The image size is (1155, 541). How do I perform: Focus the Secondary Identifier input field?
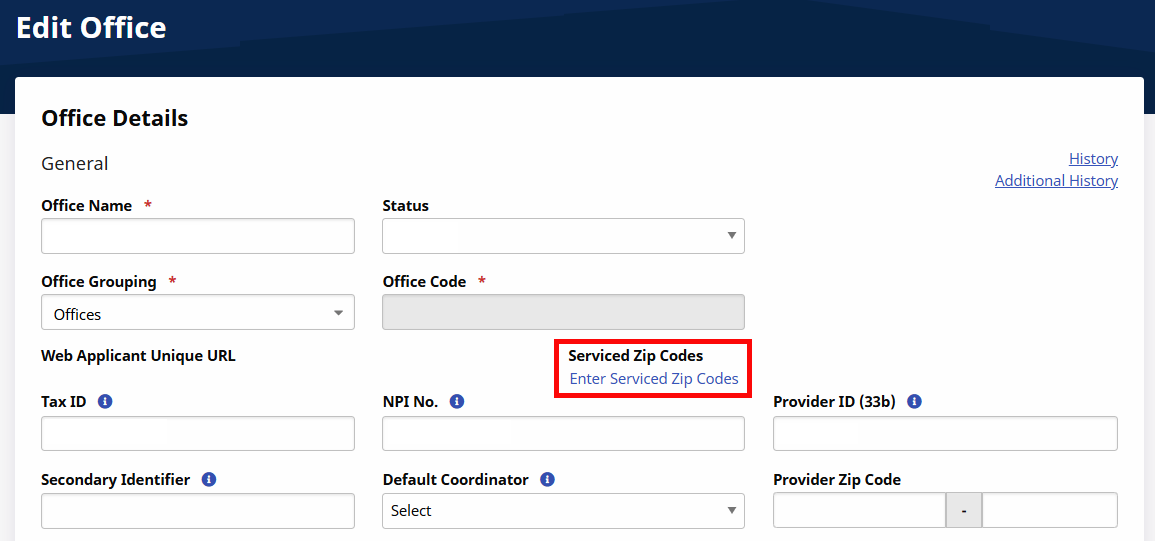point(197,511)
